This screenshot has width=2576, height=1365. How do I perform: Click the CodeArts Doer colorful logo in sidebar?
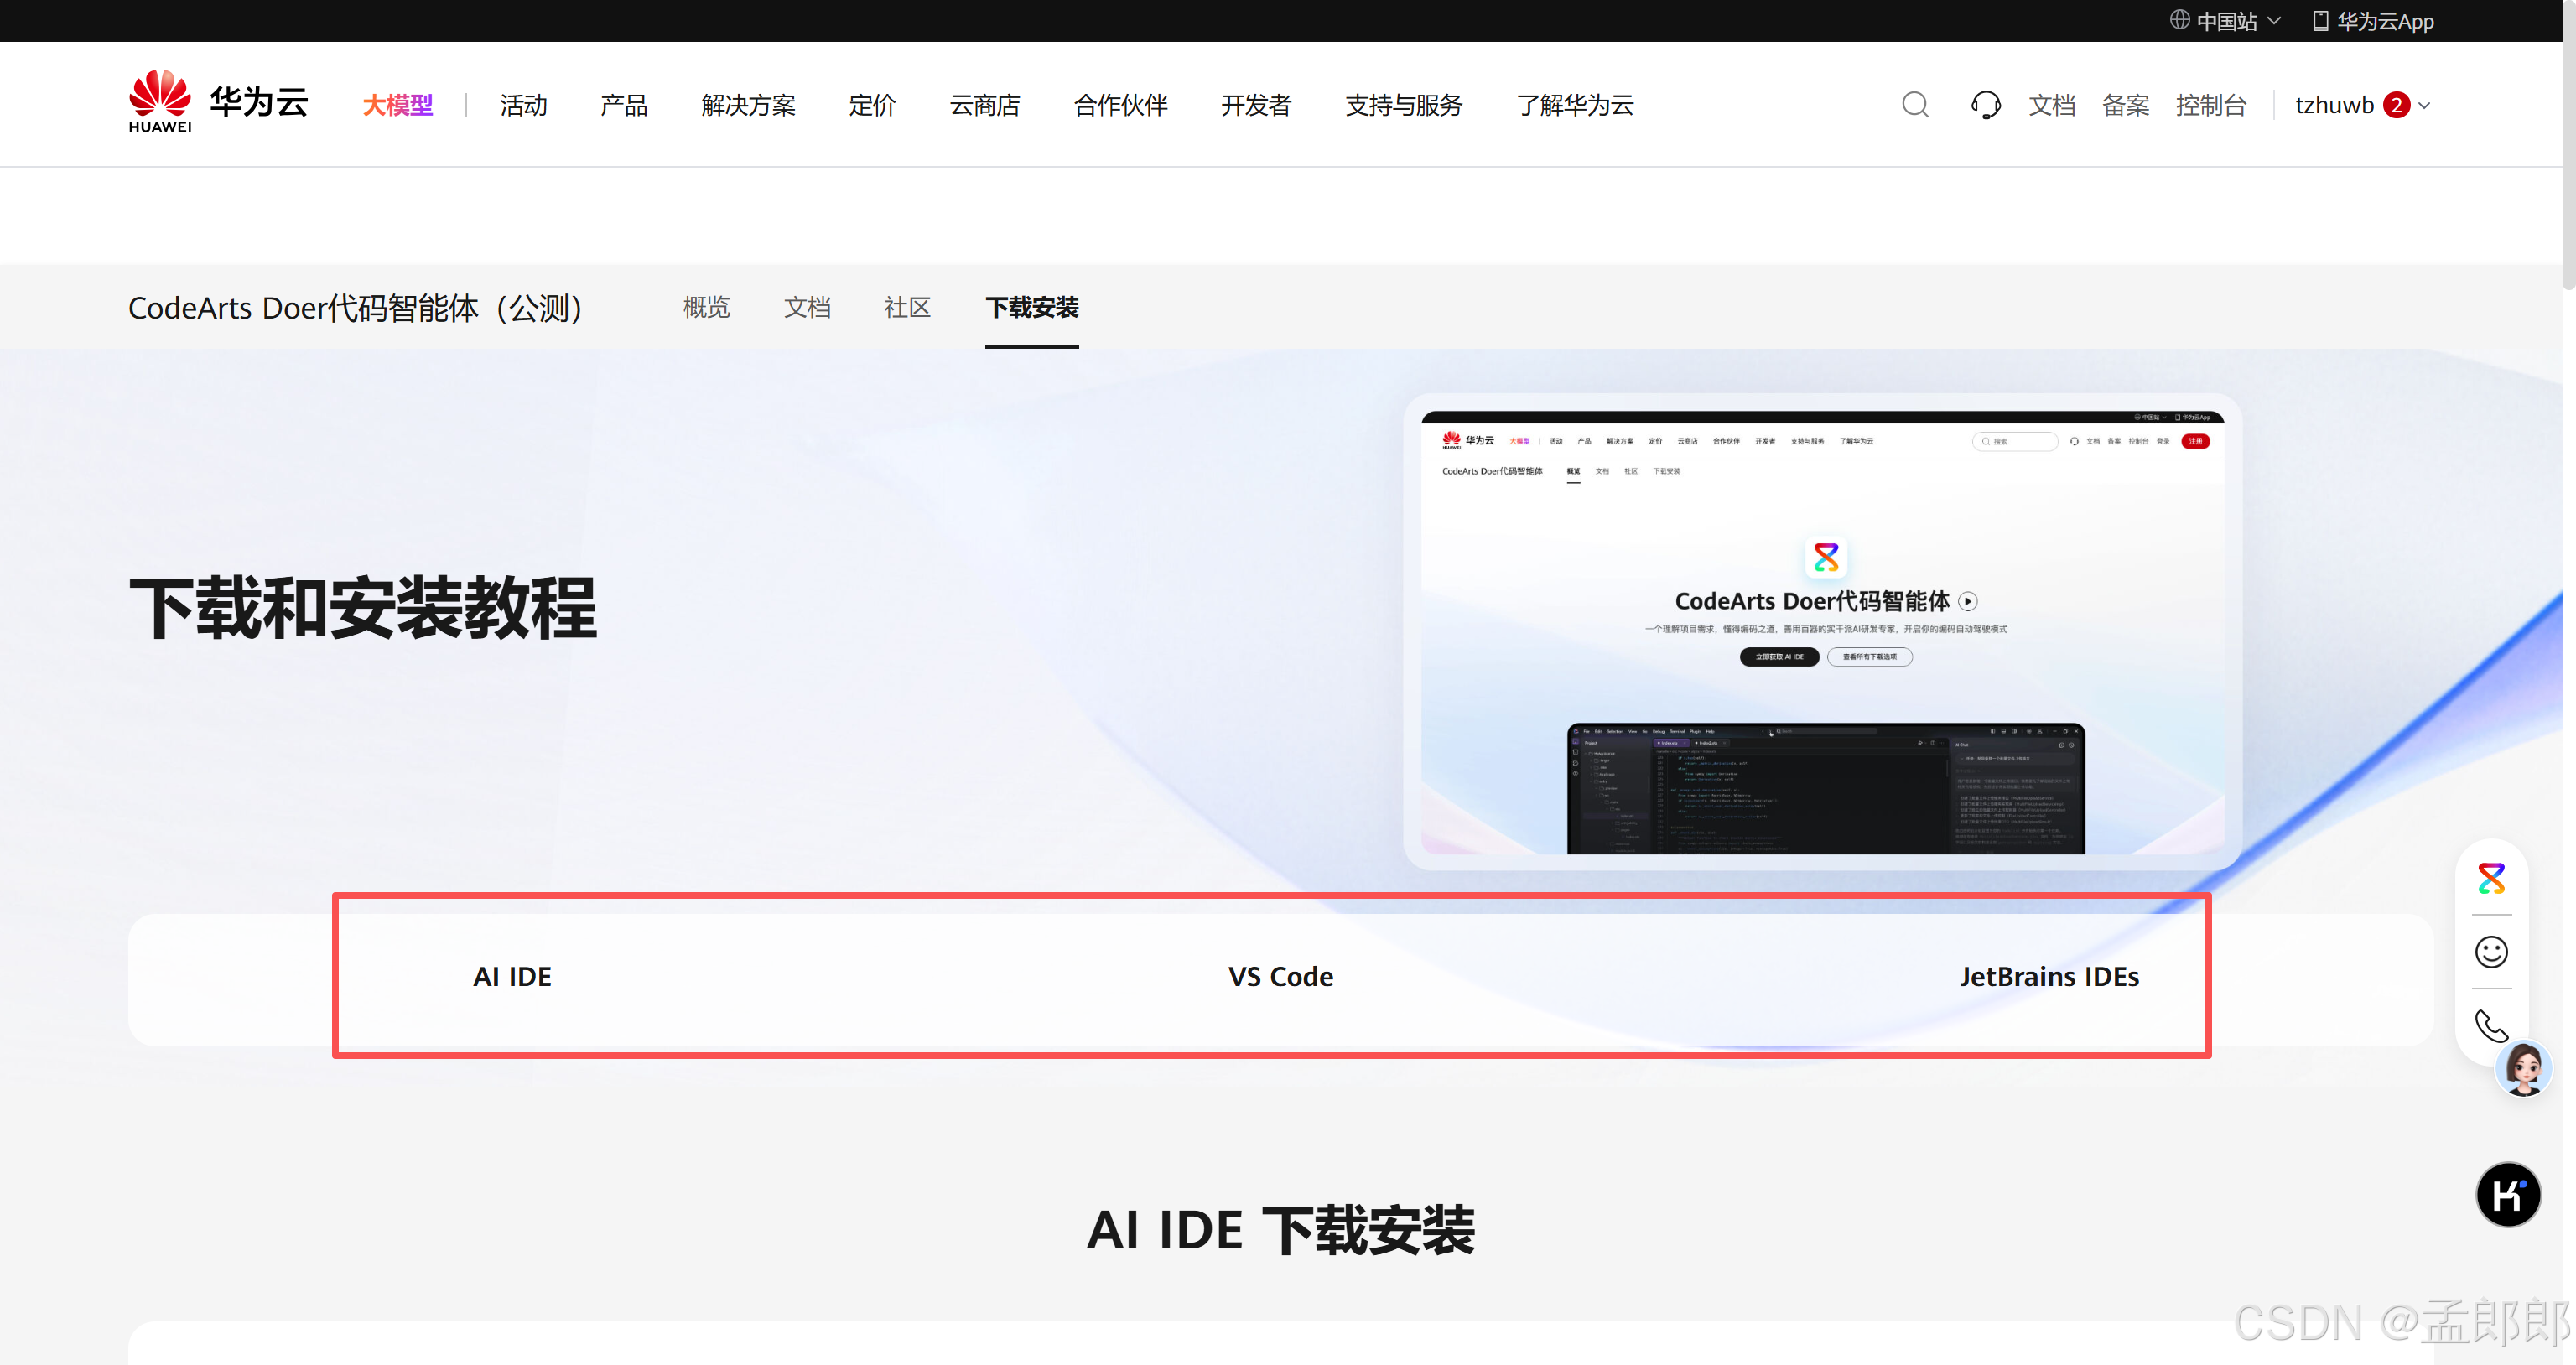pyautogui.click(x=2491, y=879)
